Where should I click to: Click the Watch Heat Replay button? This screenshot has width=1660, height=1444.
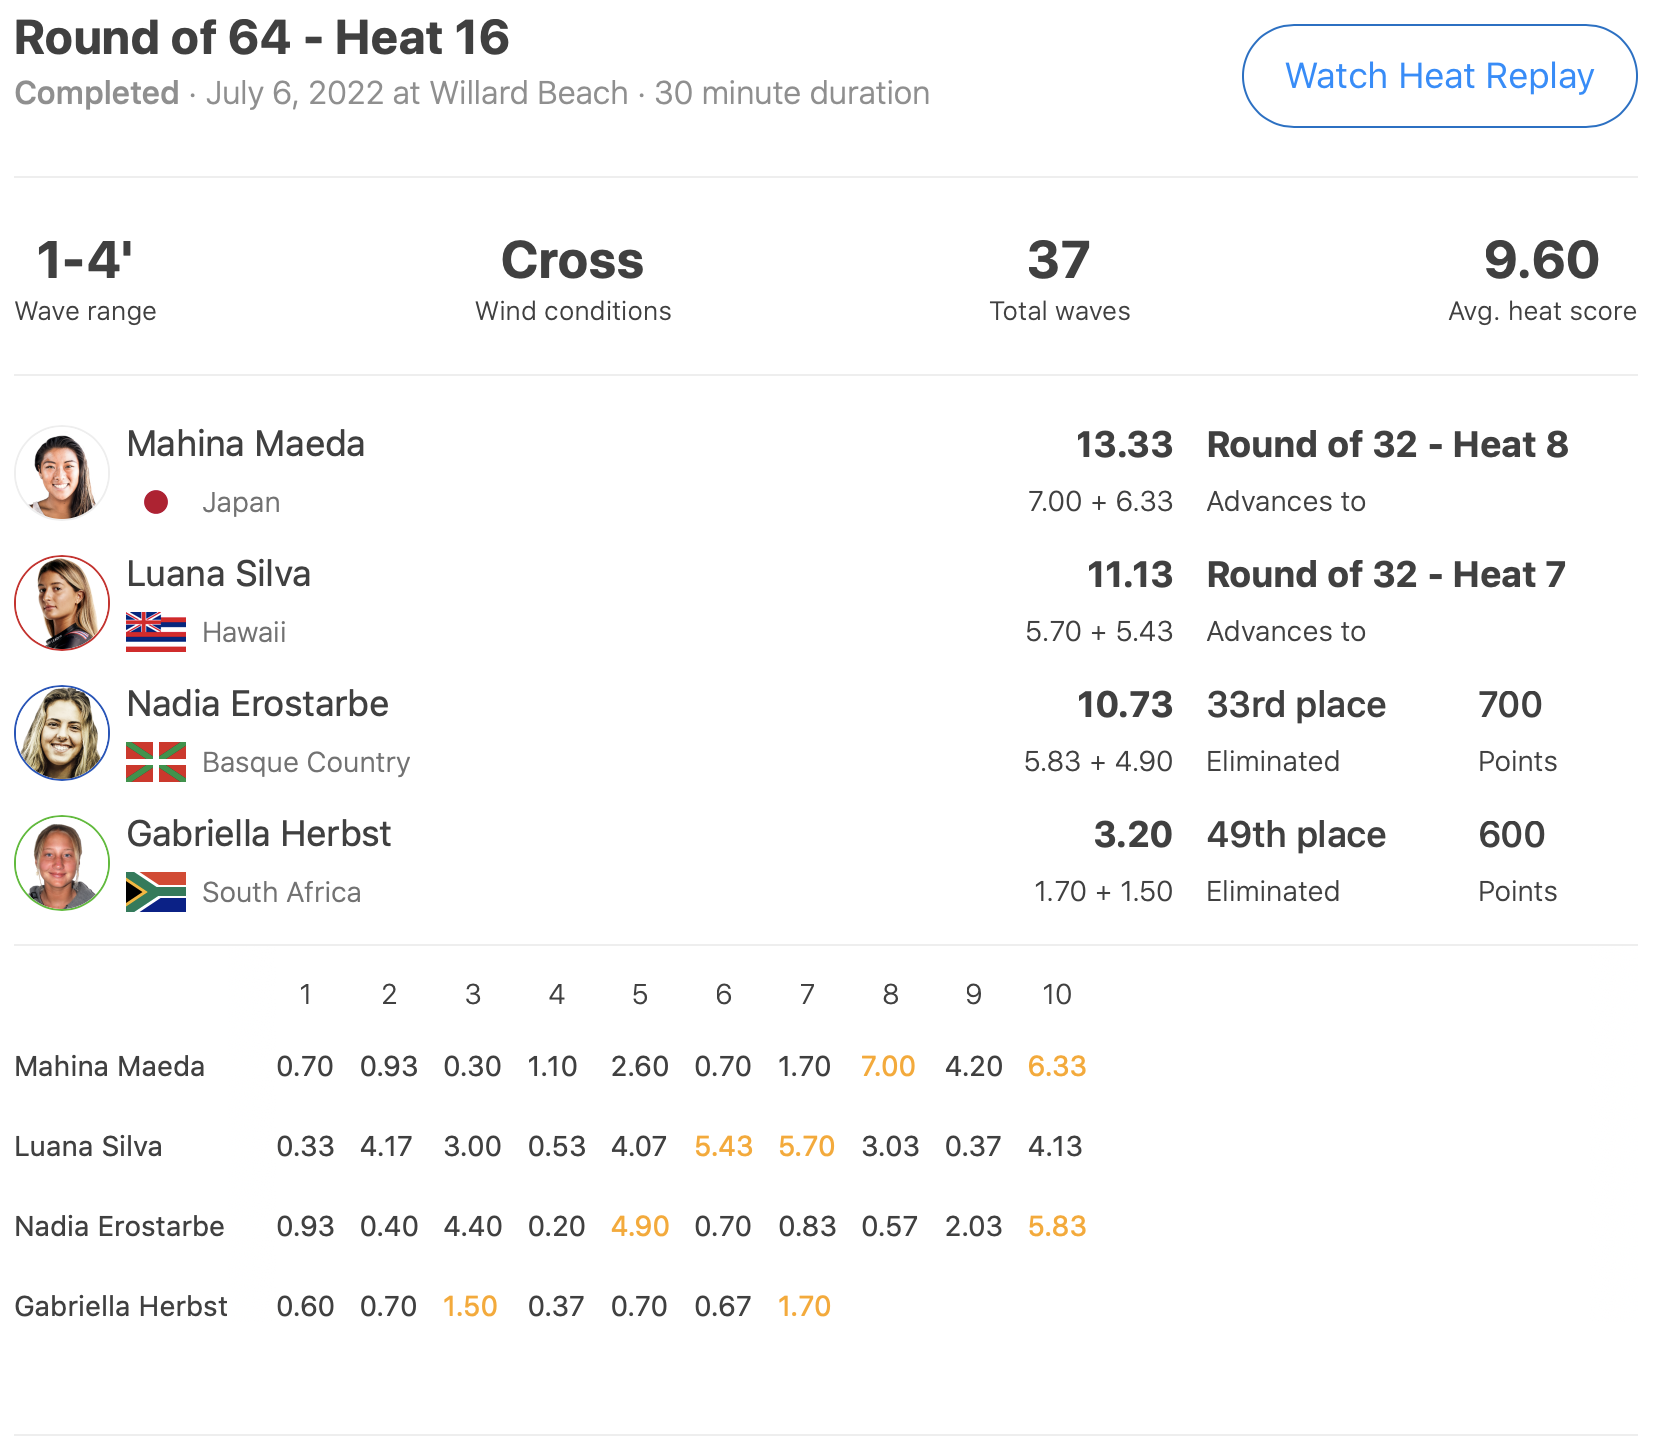point(1439,76)
